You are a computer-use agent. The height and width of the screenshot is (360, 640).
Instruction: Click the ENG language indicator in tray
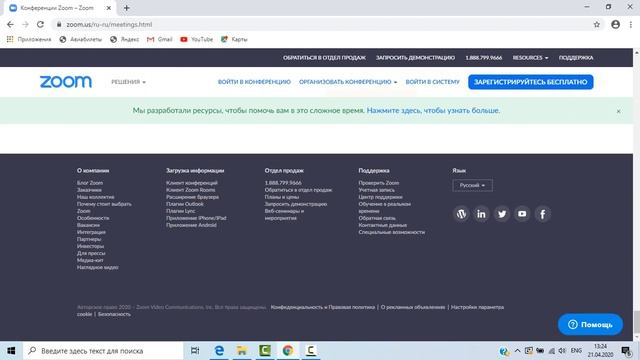click(x=576, y=351)
